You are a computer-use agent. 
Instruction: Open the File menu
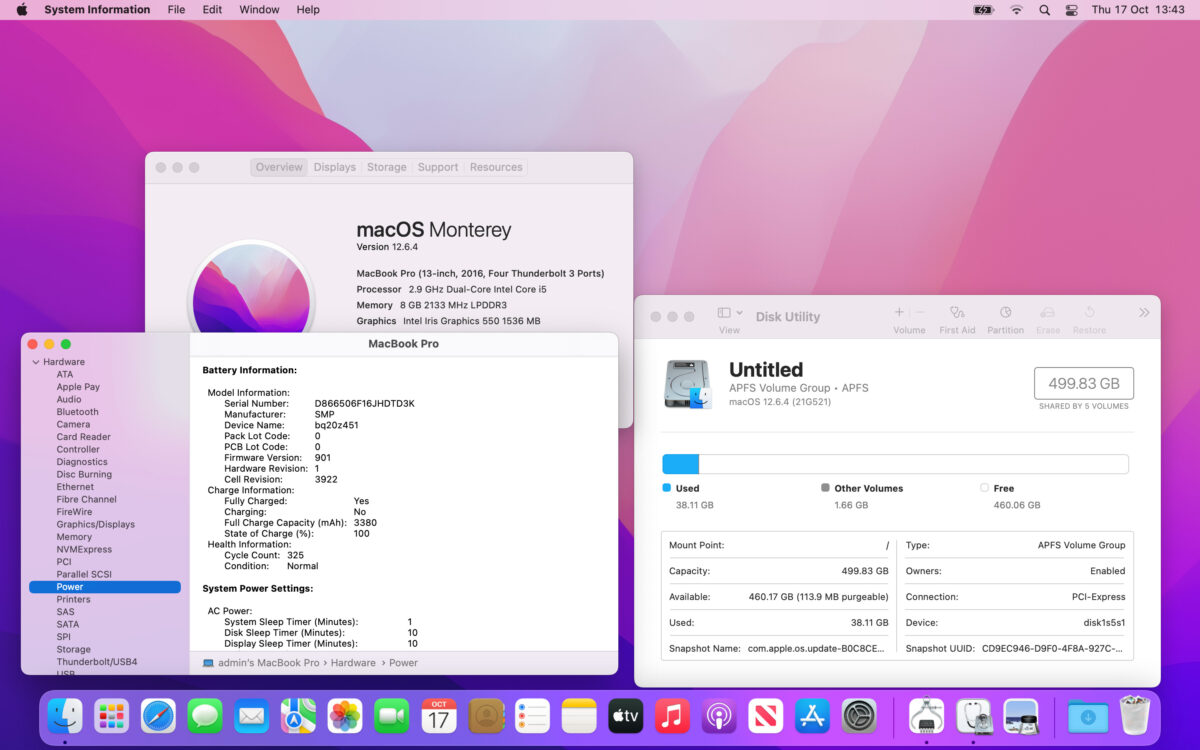pos(176,10)
